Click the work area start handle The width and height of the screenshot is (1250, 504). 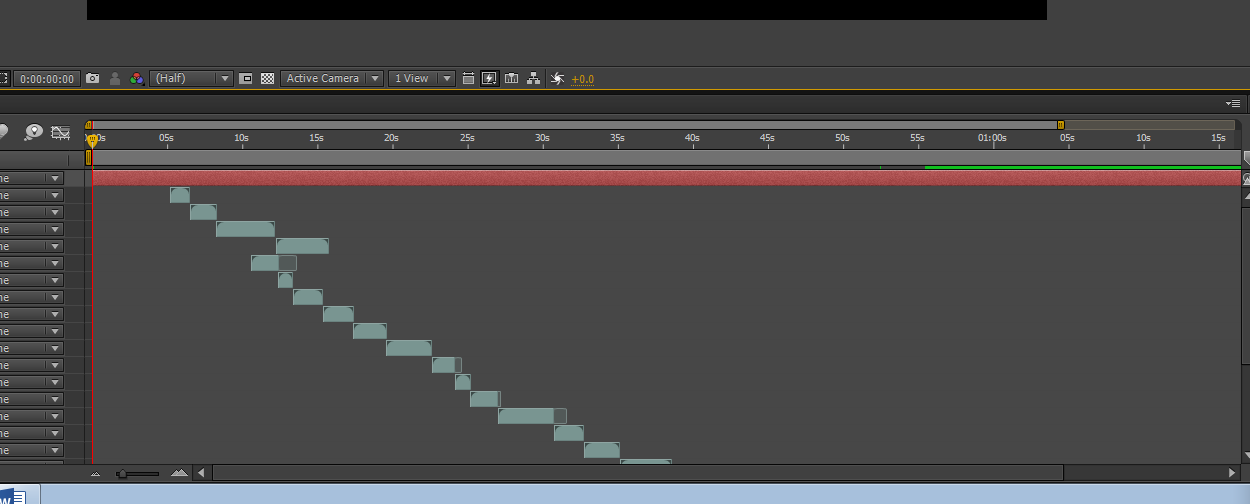coord(89,157)
